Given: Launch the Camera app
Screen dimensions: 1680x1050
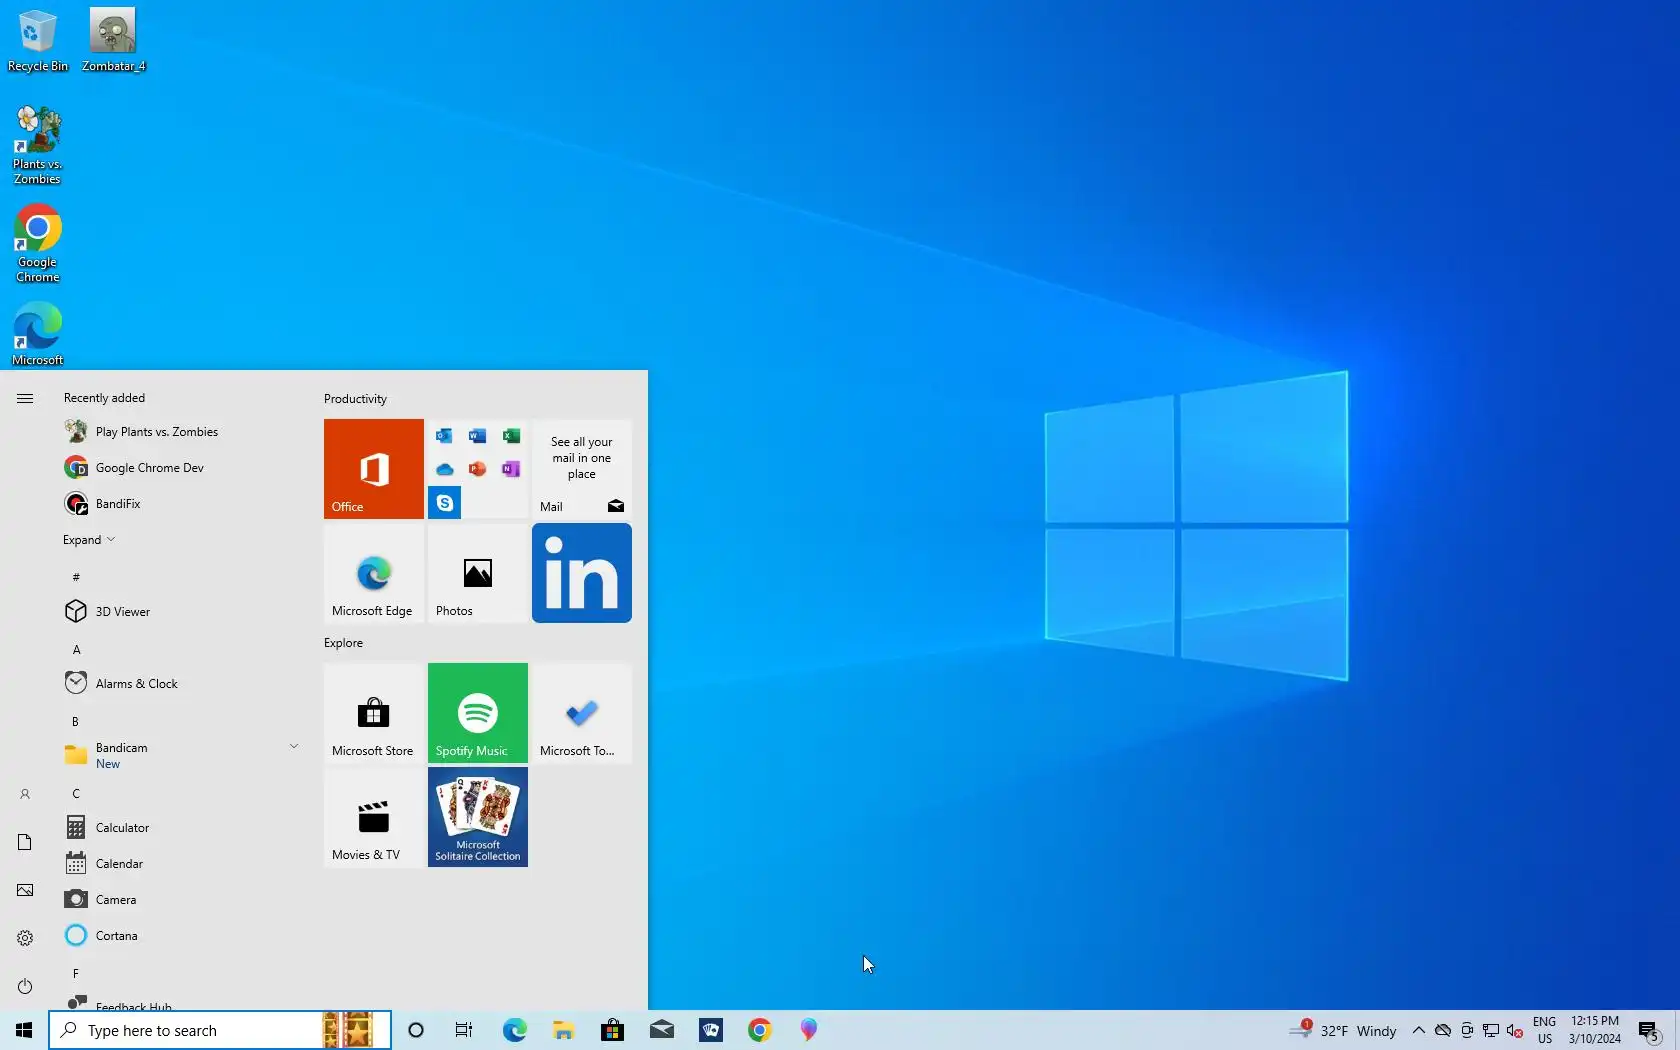Looking at the screenshot, I should [x=180, y=900].
